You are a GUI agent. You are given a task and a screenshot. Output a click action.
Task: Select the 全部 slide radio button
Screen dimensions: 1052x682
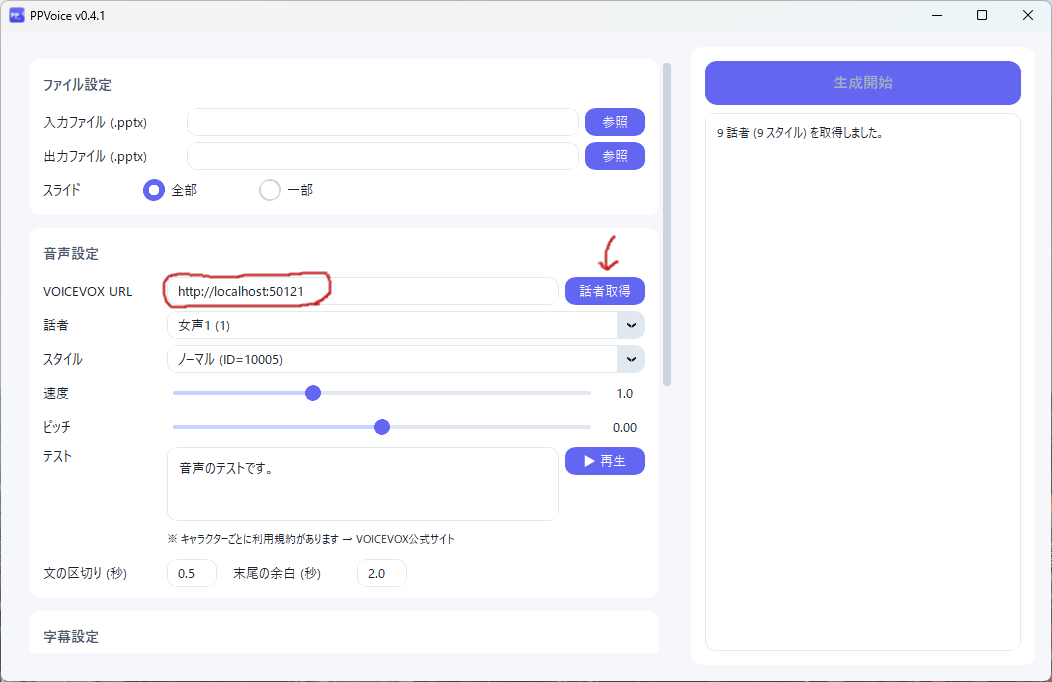click(x=154, y=190)
